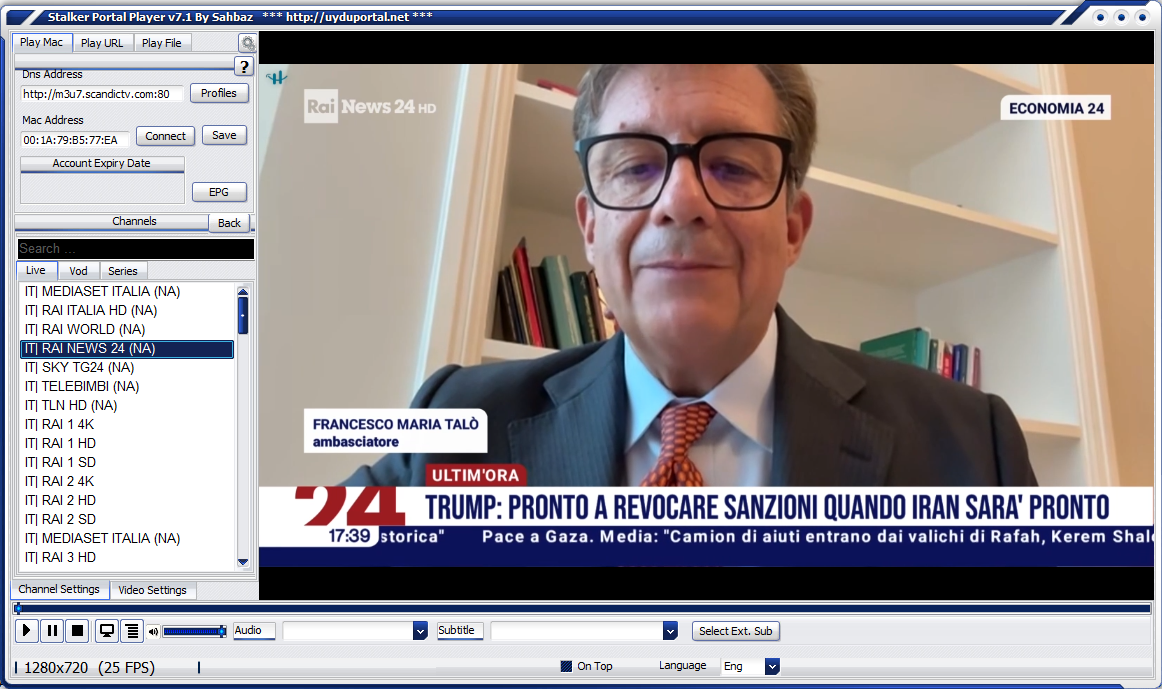Image resolution: width=1162 pixels, height=689 pixels.
Task: Click the playlist lines icon
Action: click(131, 631)
